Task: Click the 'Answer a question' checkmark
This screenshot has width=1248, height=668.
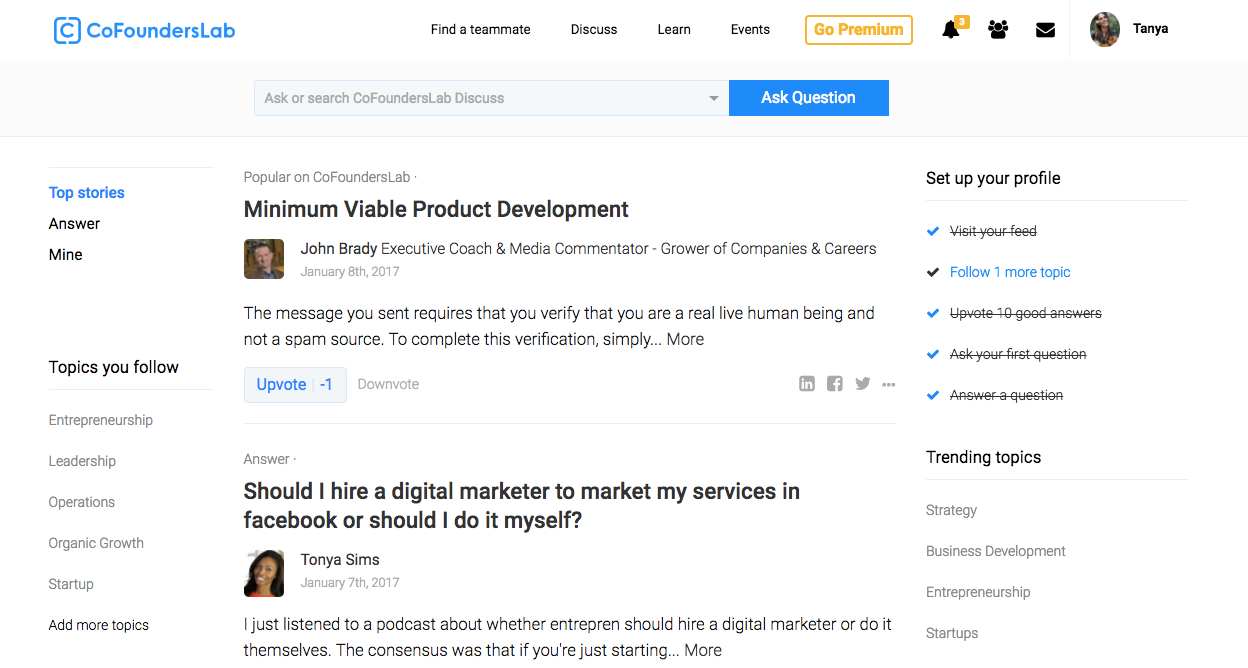Action: tap(933, 395)
